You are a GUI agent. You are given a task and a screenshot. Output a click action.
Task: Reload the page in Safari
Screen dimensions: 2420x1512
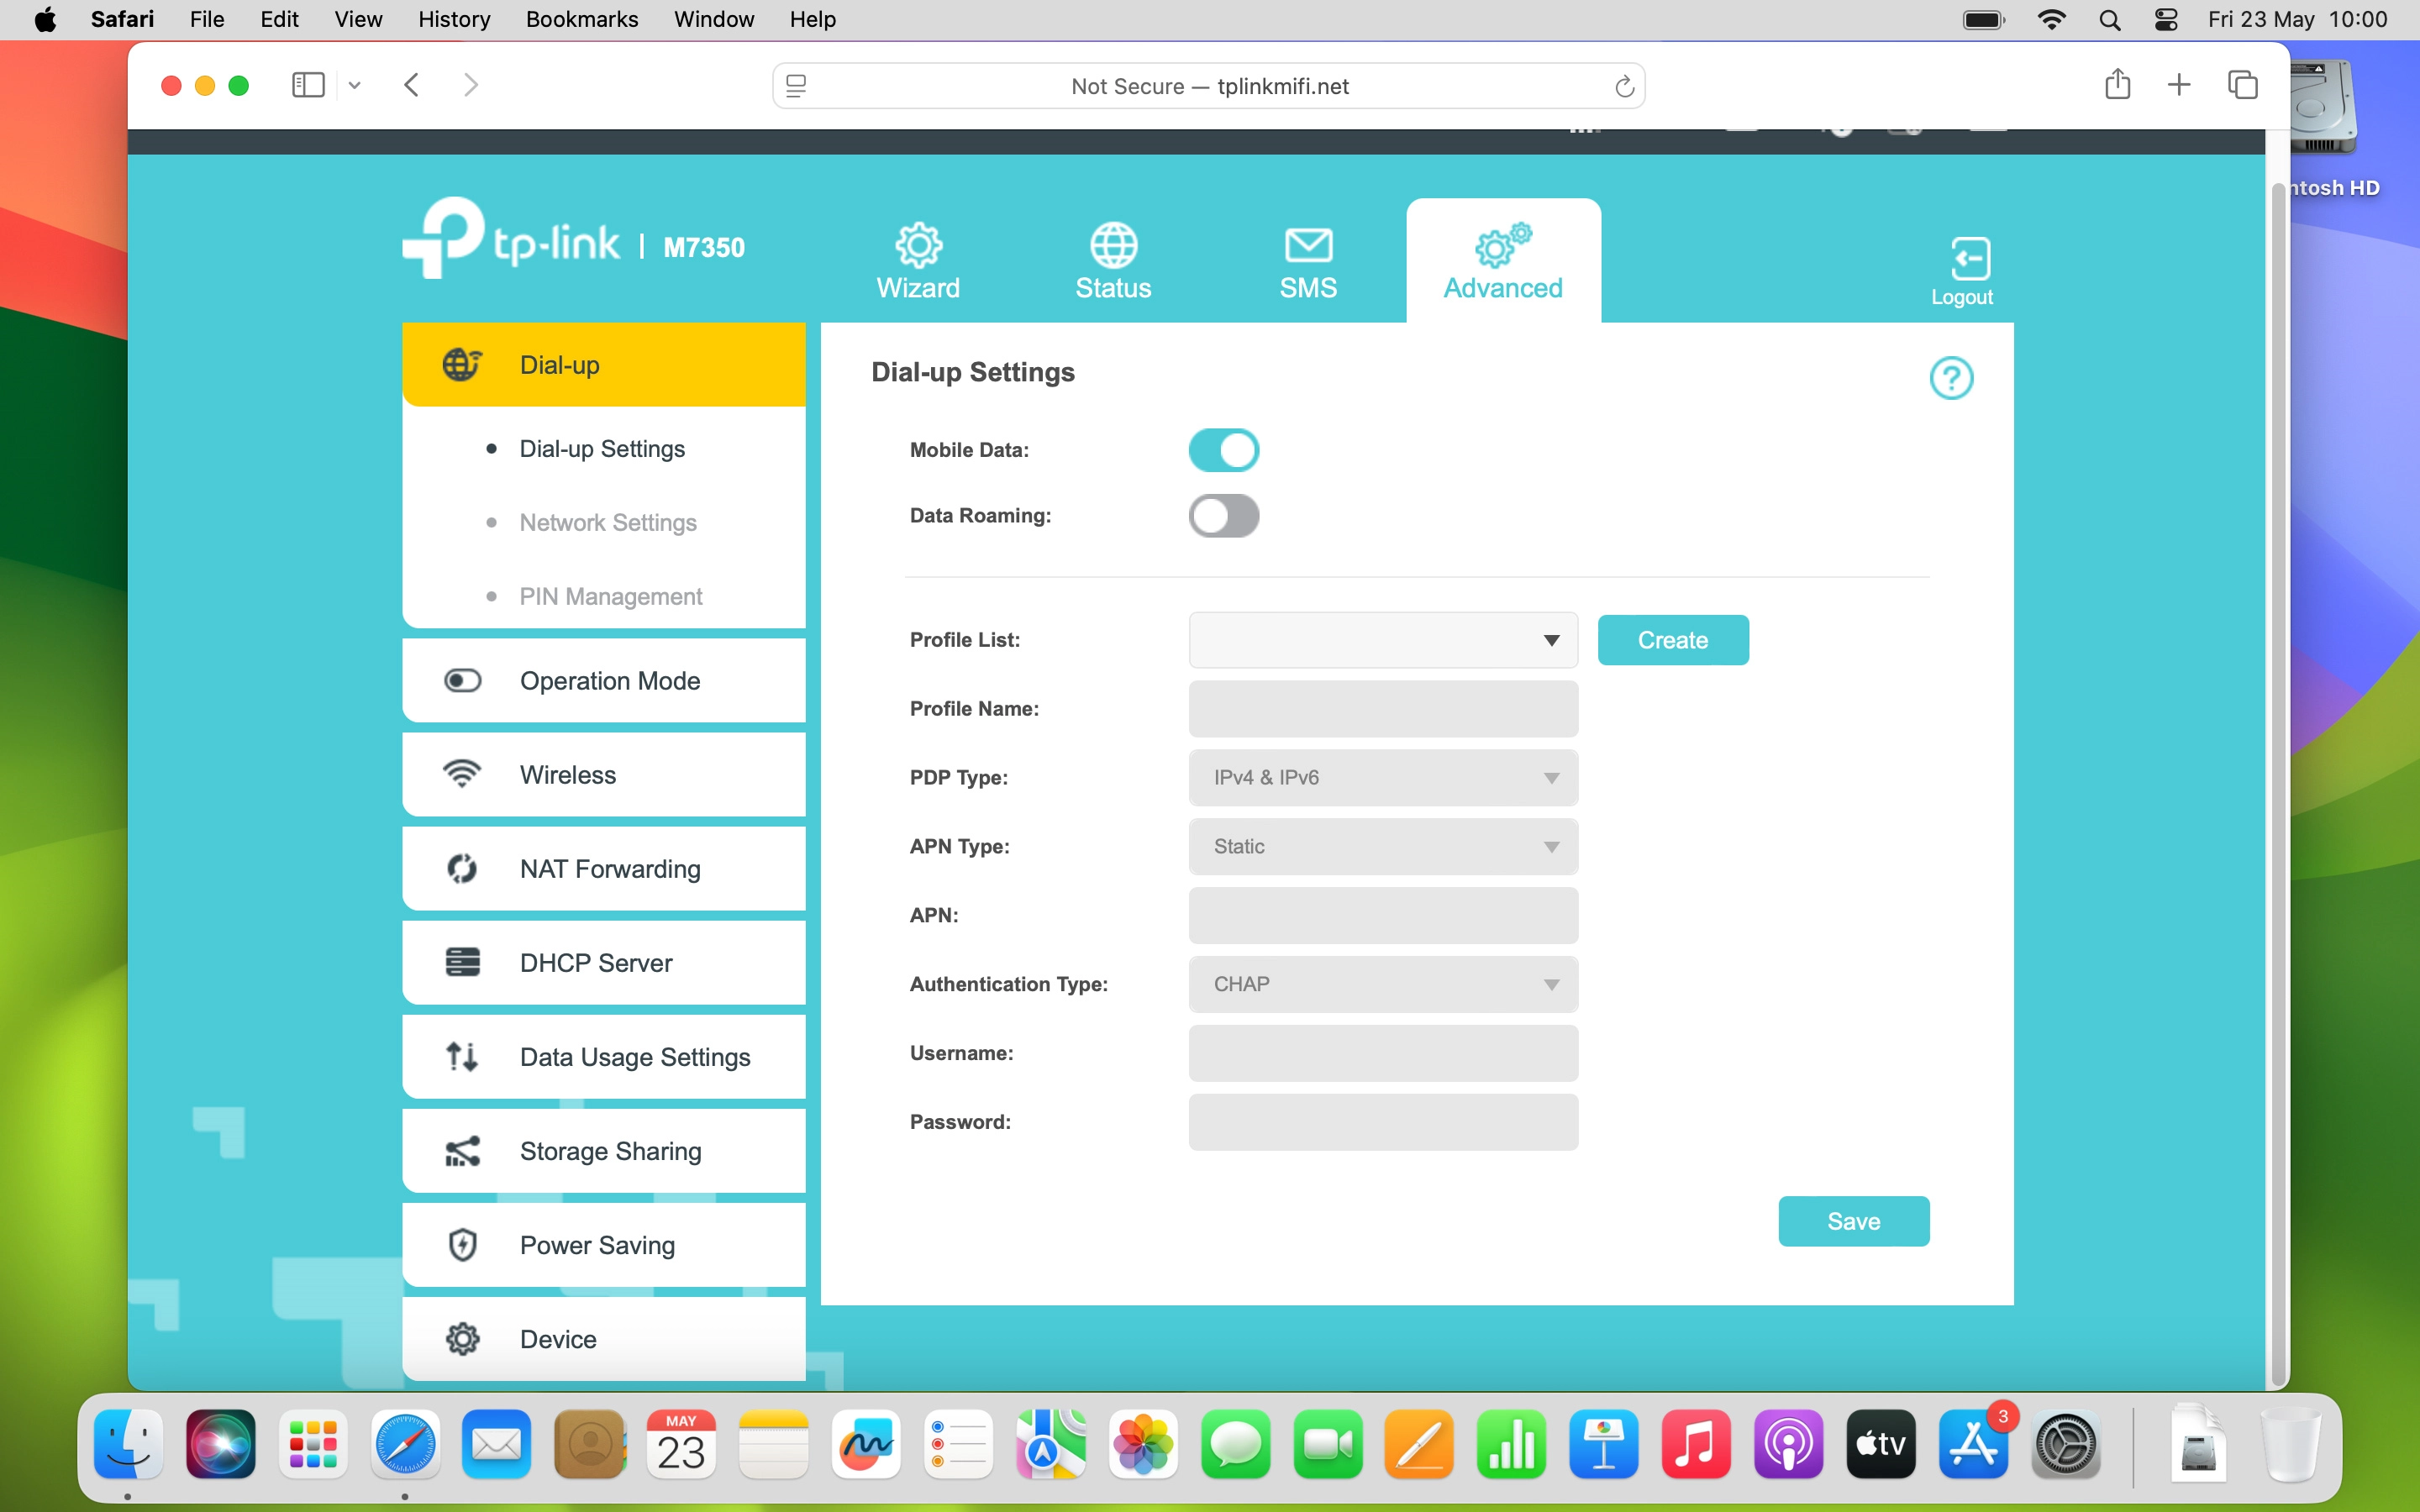point(1623,87)
